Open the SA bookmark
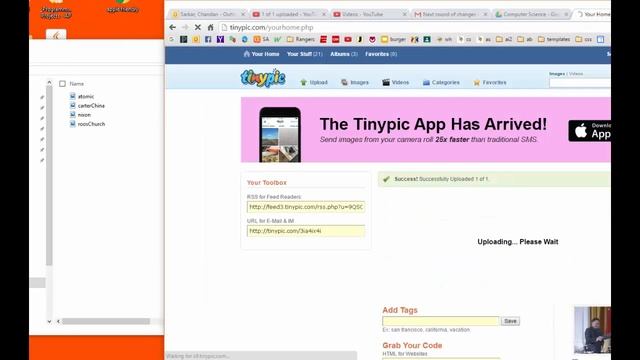 tap(261, 40)
